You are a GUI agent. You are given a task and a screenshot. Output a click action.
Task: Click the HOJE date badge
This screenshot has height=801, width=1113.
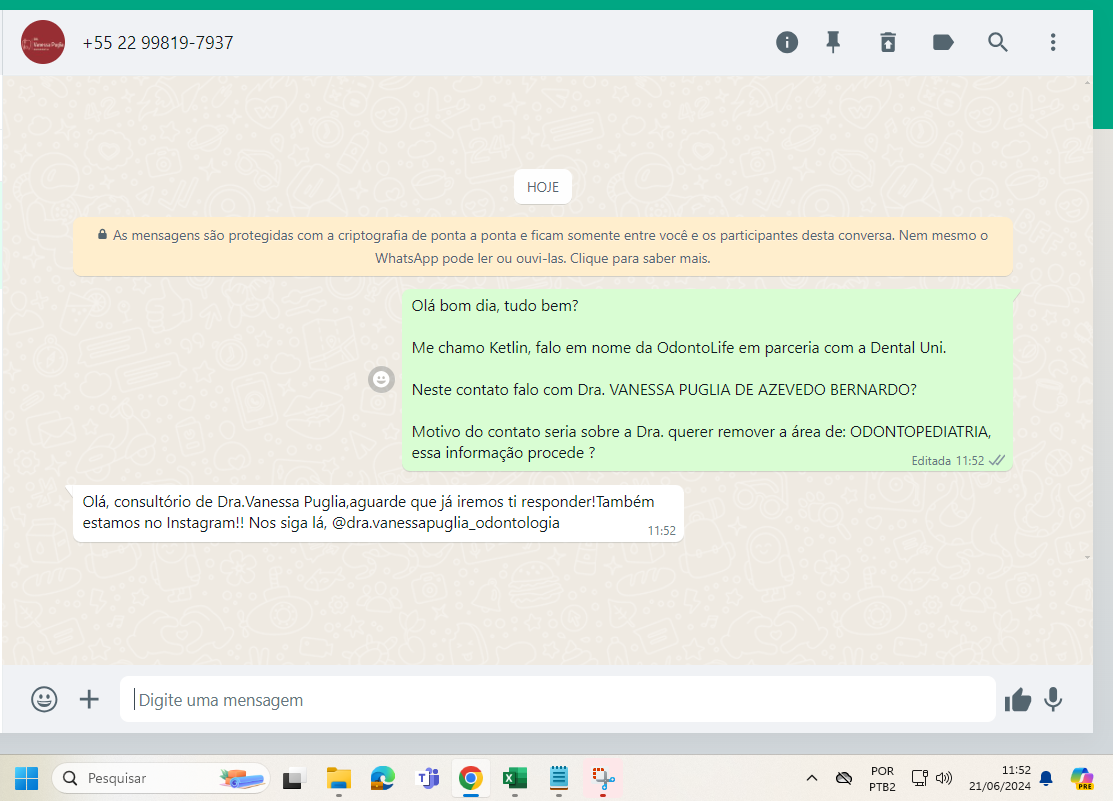tap(543, 187)
